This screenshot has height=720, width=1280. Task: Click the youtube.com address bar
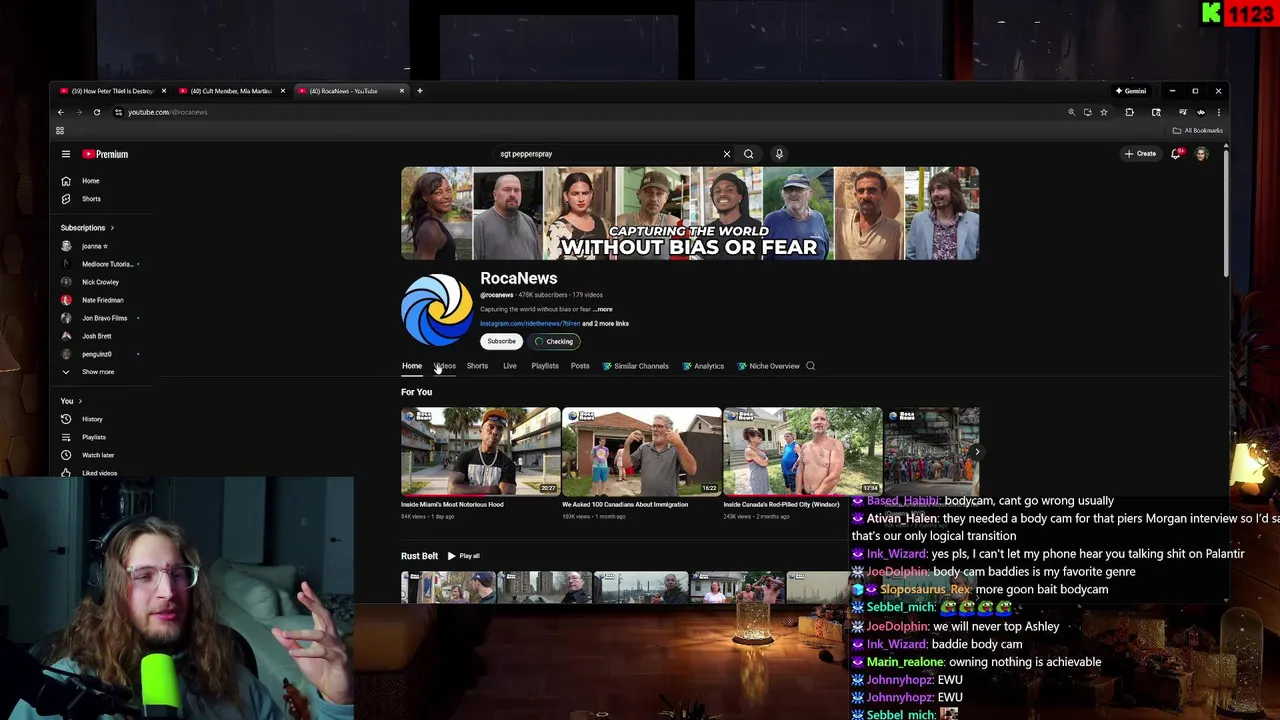click(x=590, y=112)
